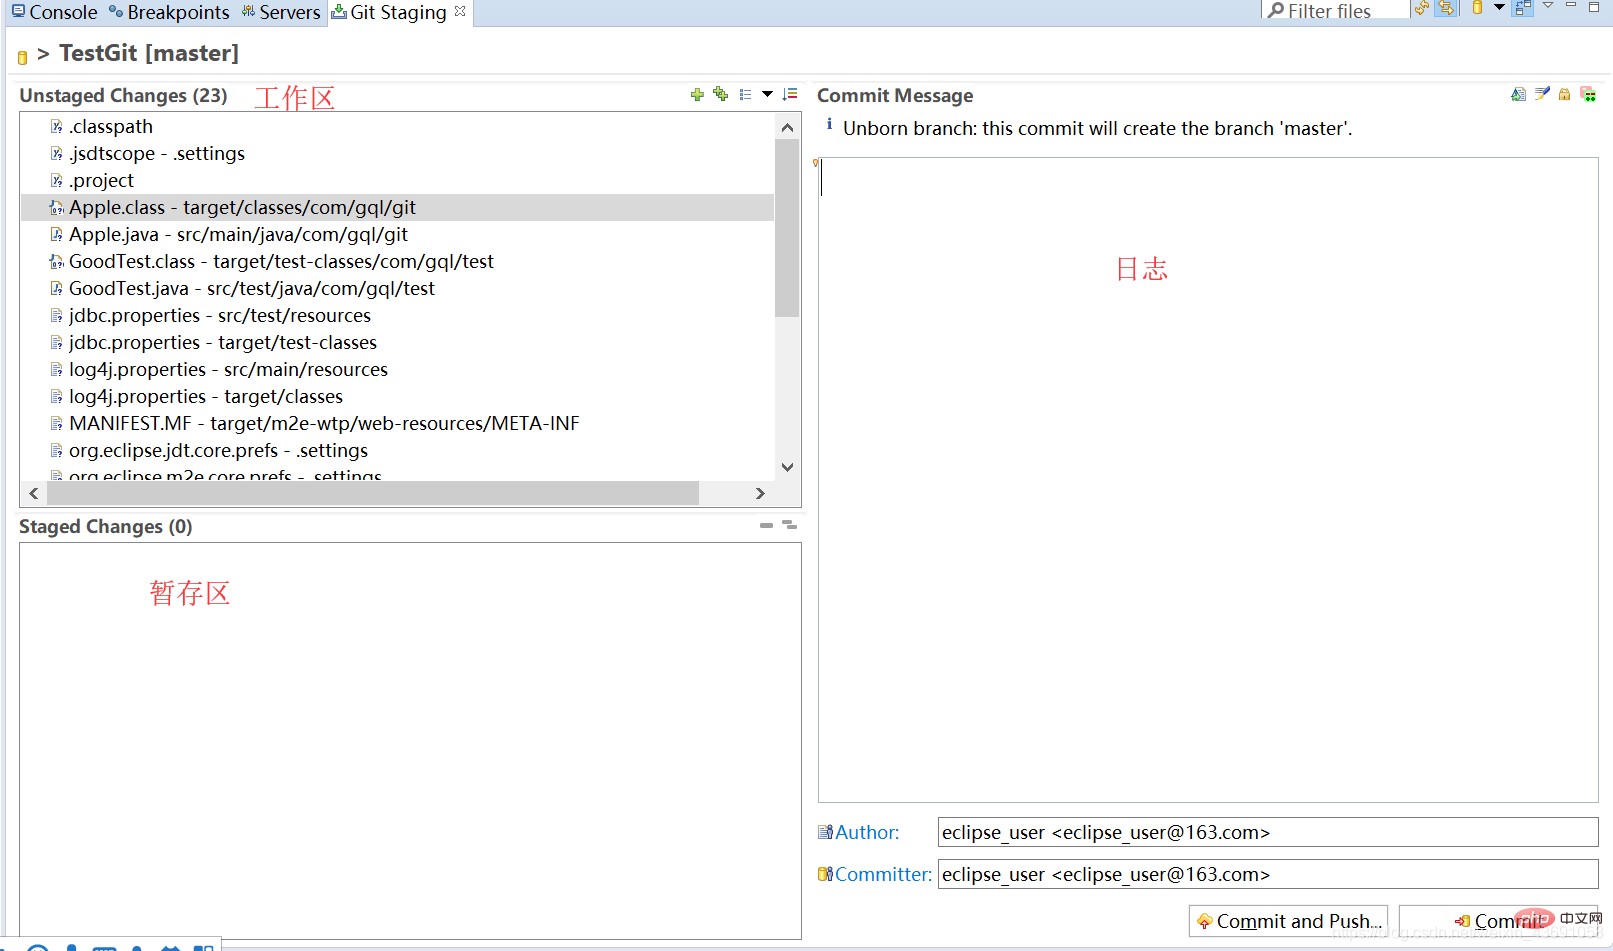Screen dimensions: 1613x951
Task: Click the content assist lightbulb by message box
Action: pos(816,162)
